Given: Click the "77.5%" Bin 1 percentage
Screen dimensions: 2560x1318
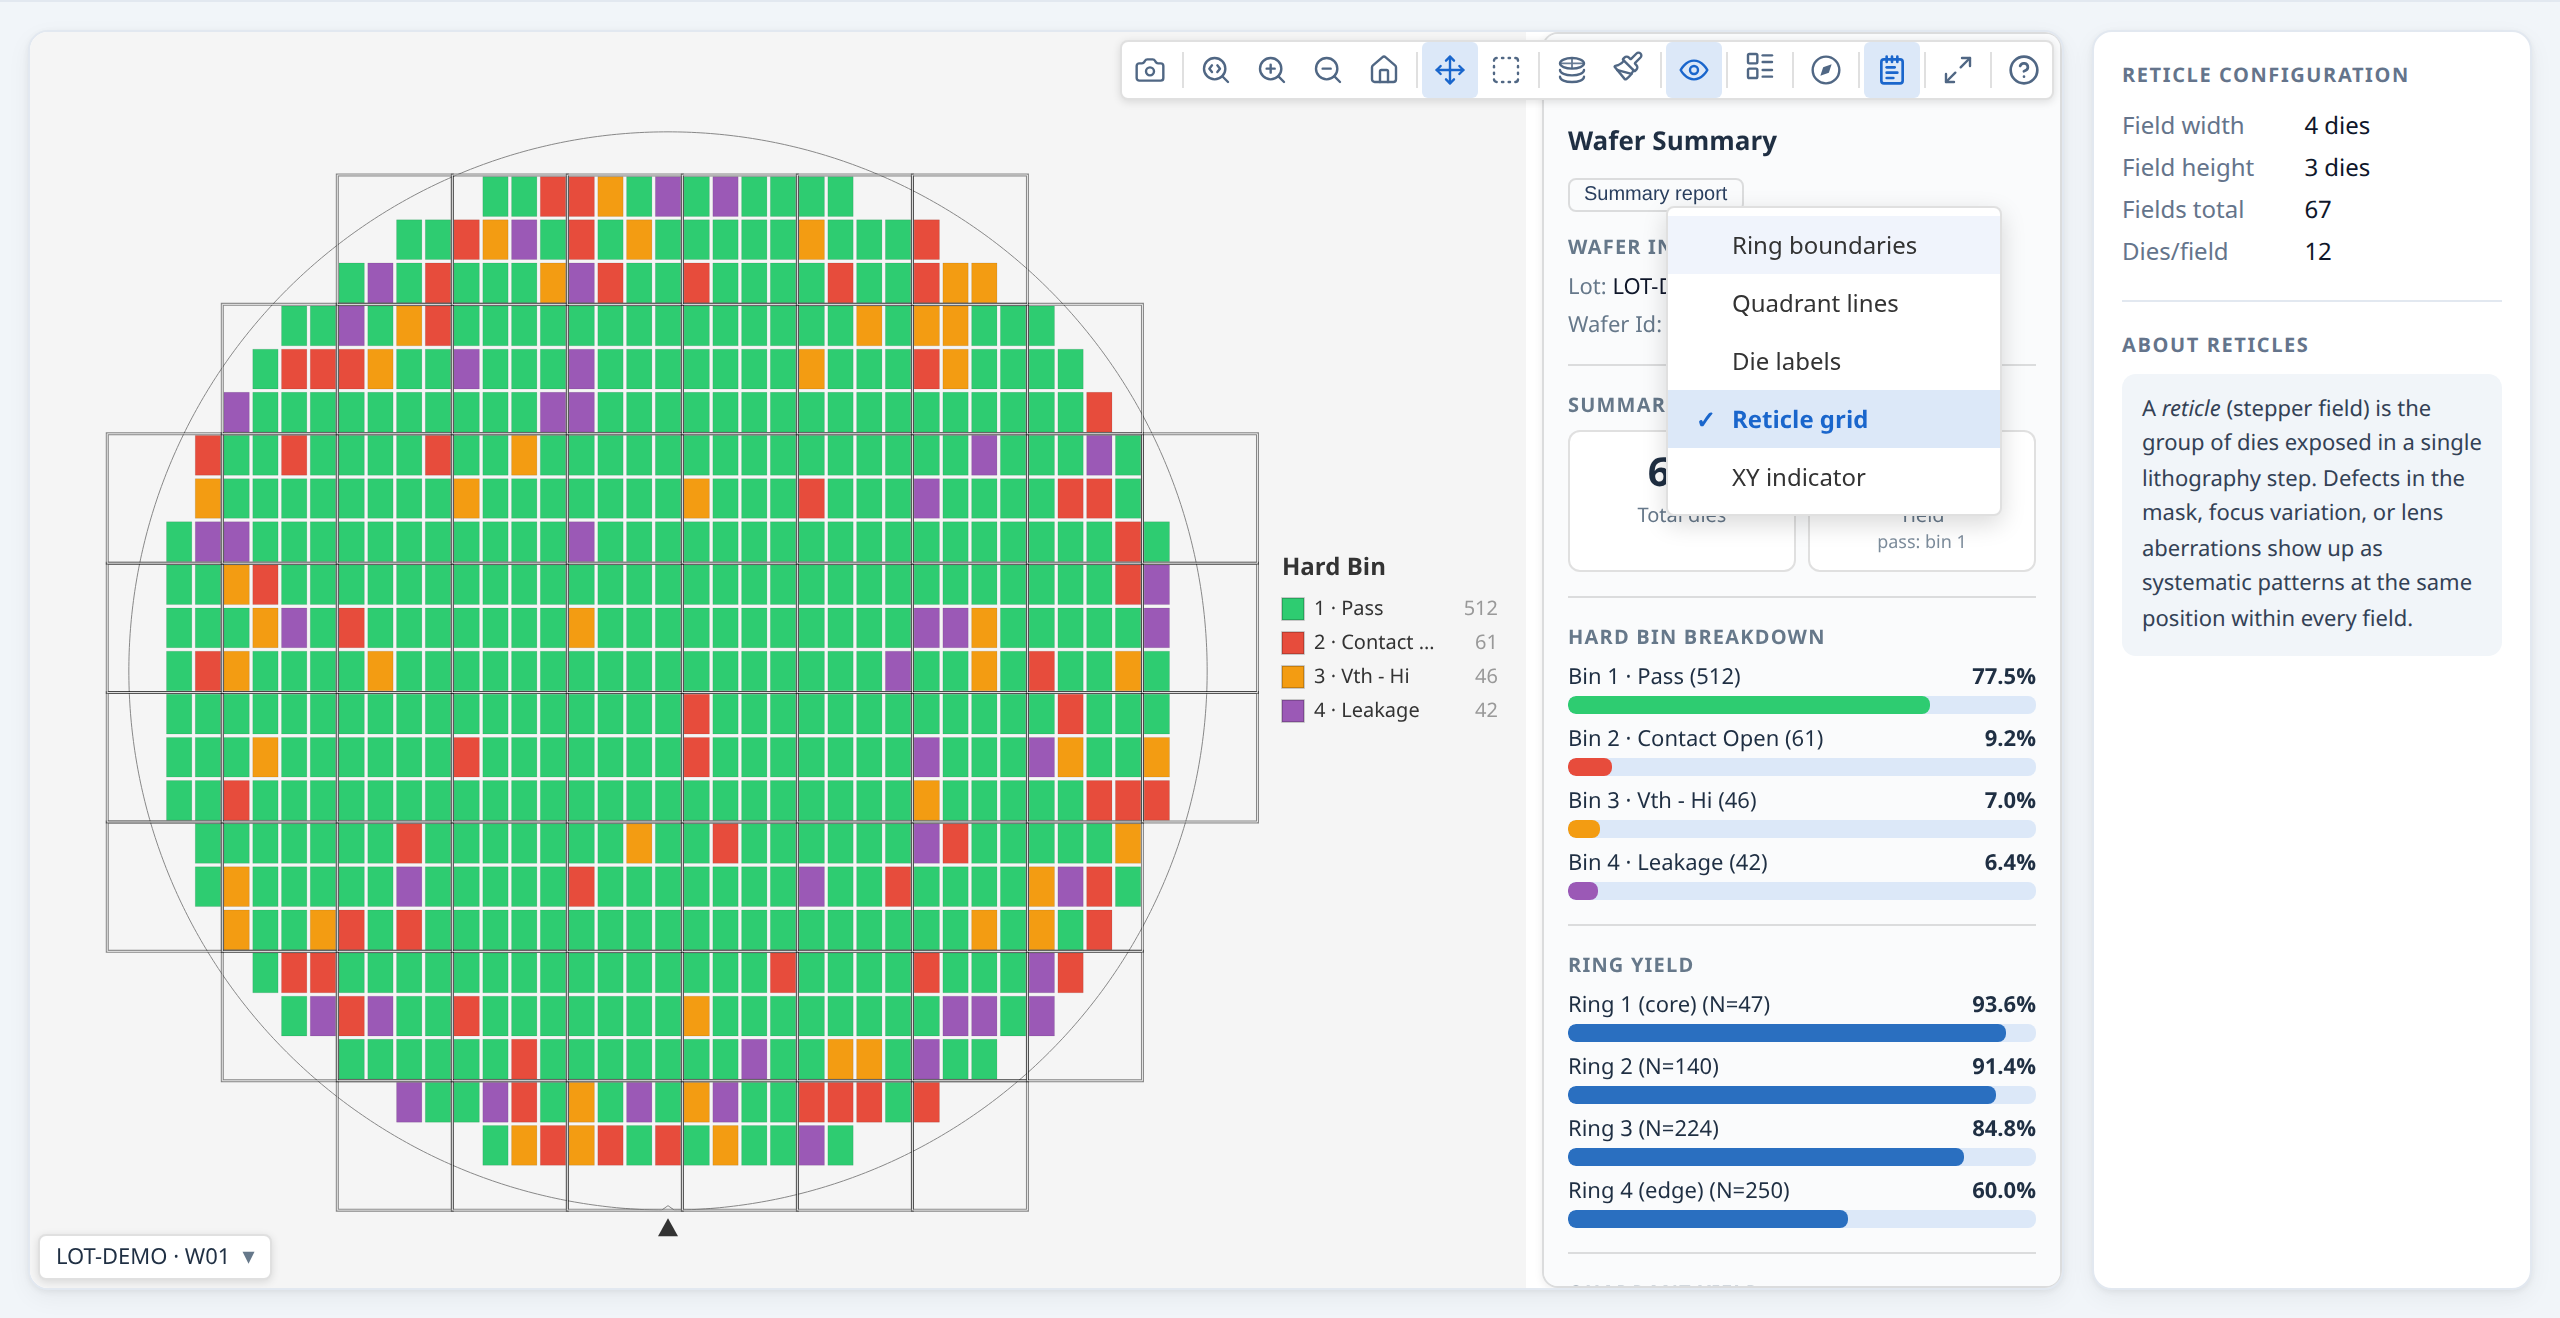Looking at the screenshot, I should point(2003,676).
